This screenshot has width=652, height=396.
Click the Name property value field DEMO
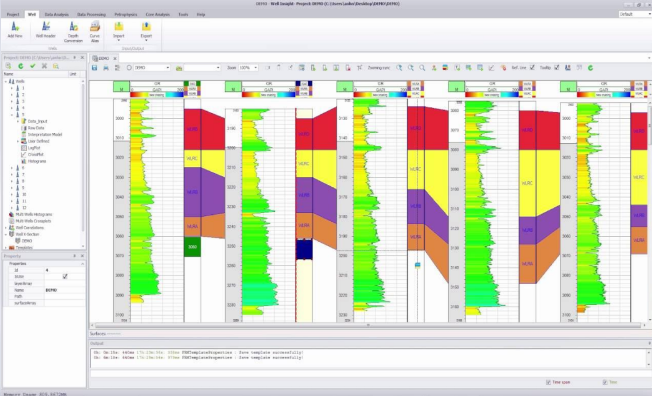(64, 290)
